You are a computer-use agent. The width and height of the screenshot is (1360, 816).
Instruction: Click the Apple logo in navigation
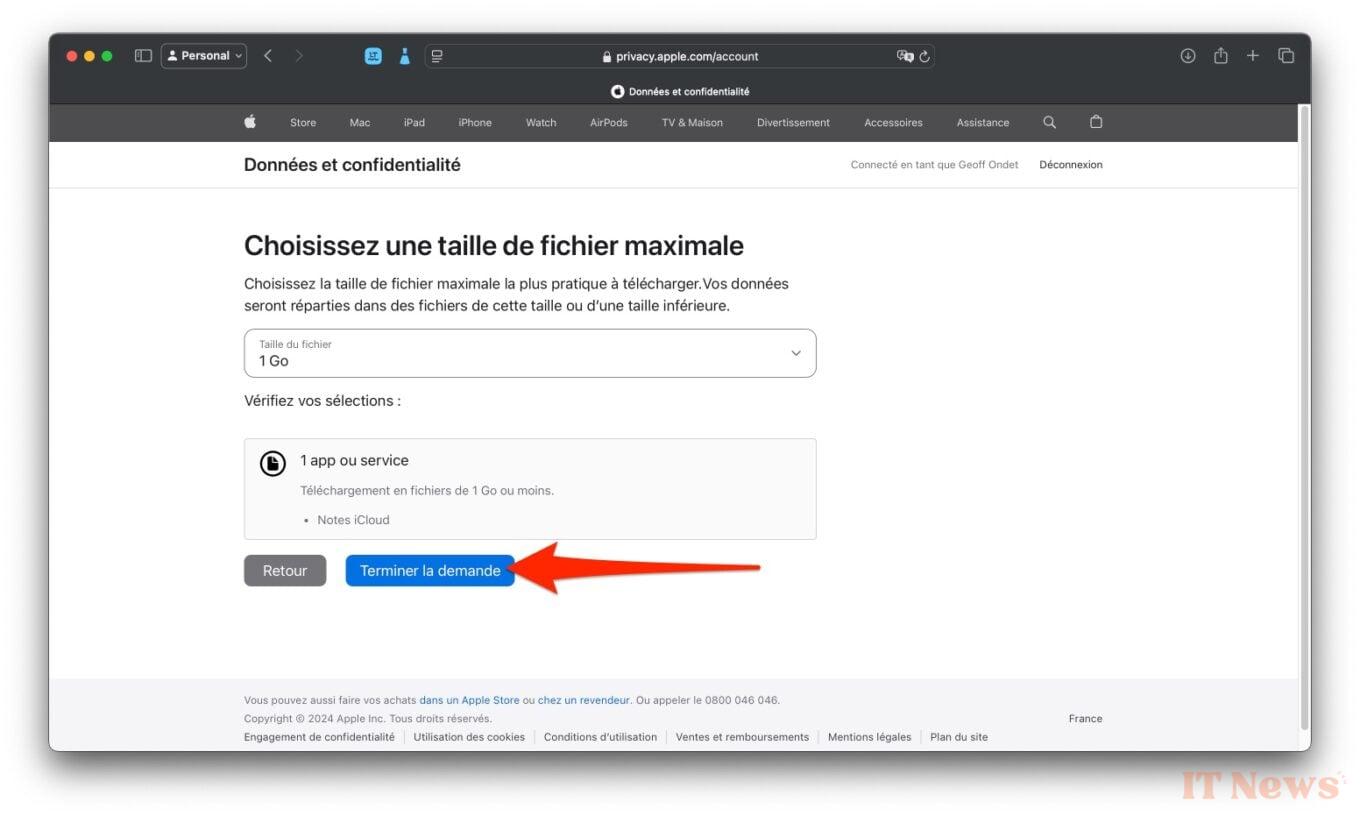coord(250,122)
